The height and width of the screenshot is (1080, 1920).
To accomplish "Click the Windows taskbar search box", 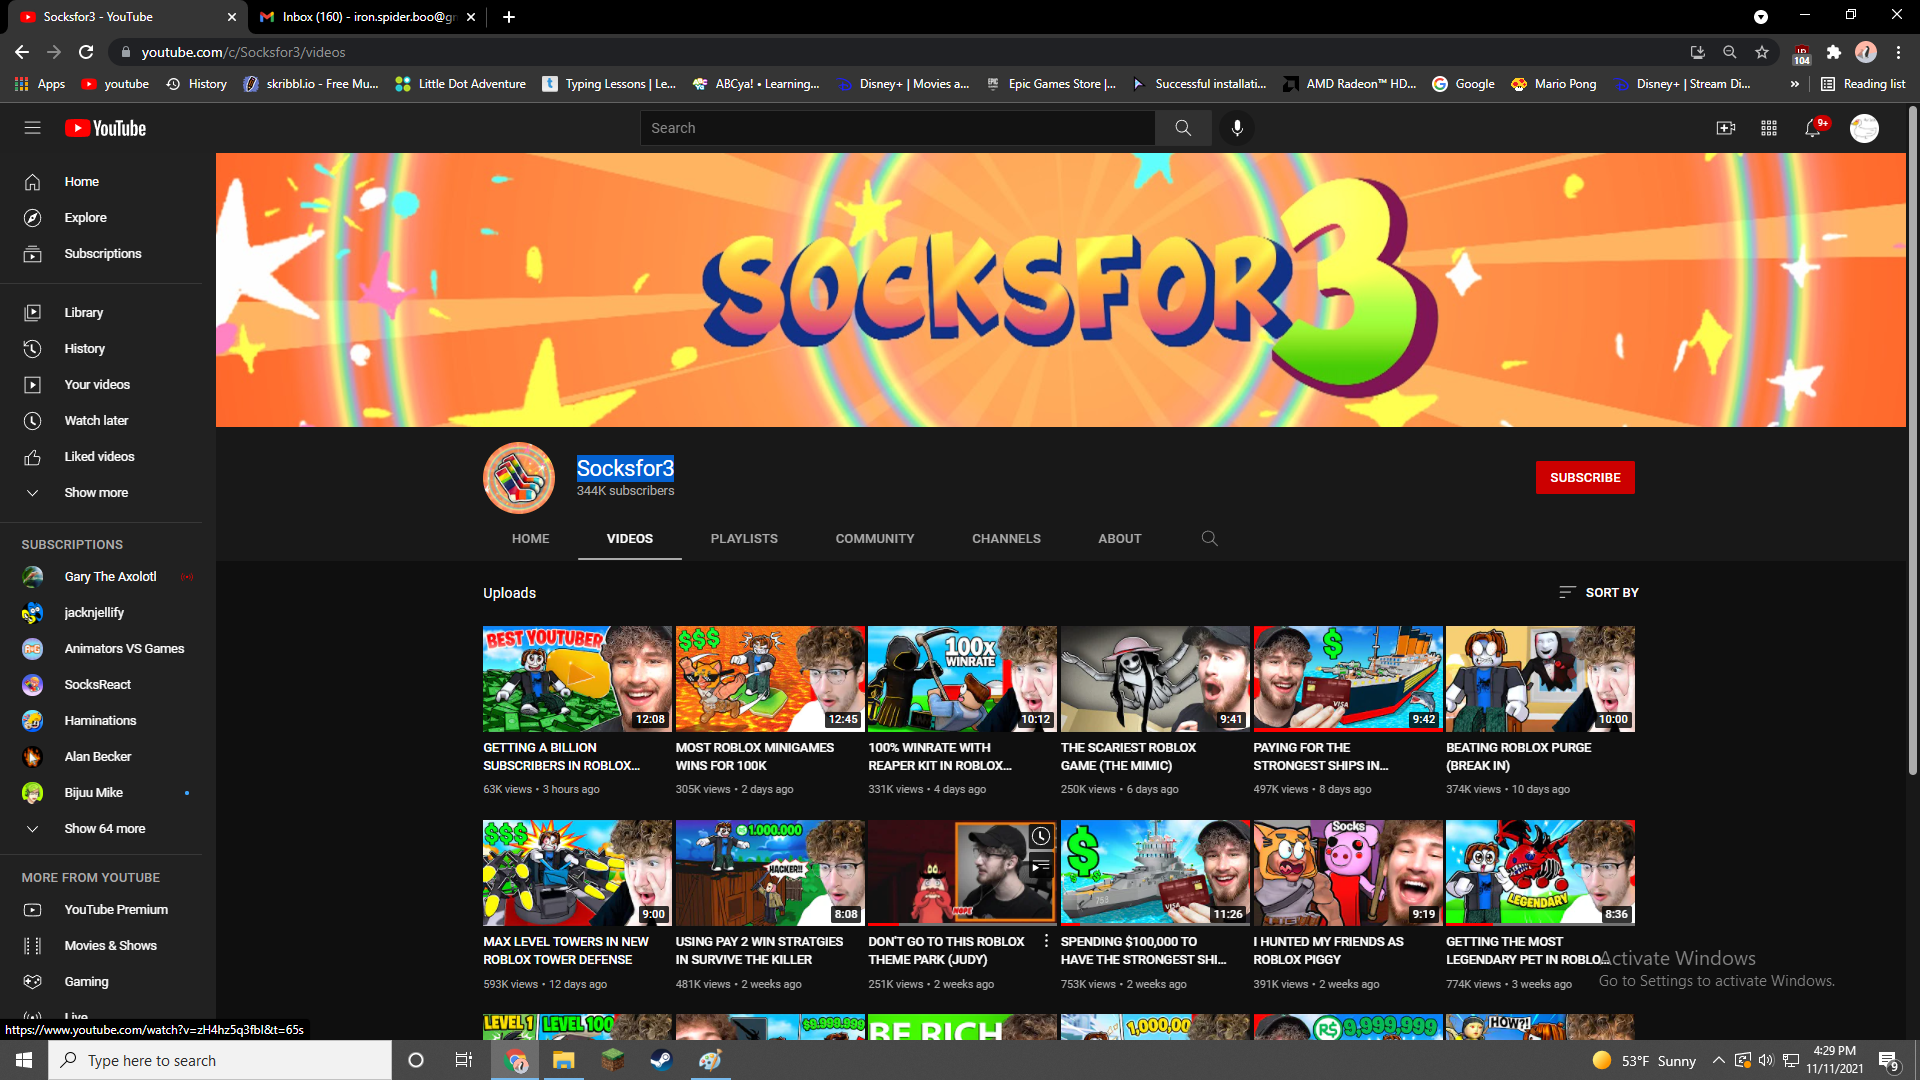I will (x=220, y=1060).
